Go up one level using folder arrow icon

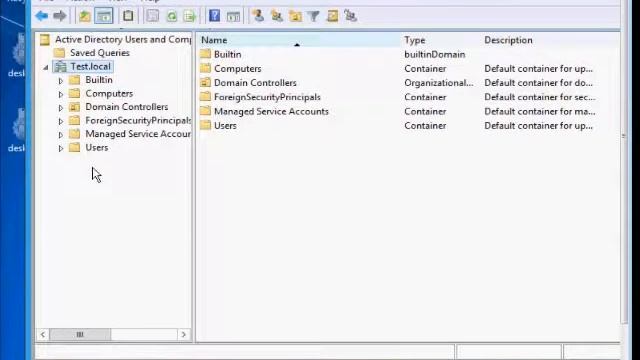(84, 16)
